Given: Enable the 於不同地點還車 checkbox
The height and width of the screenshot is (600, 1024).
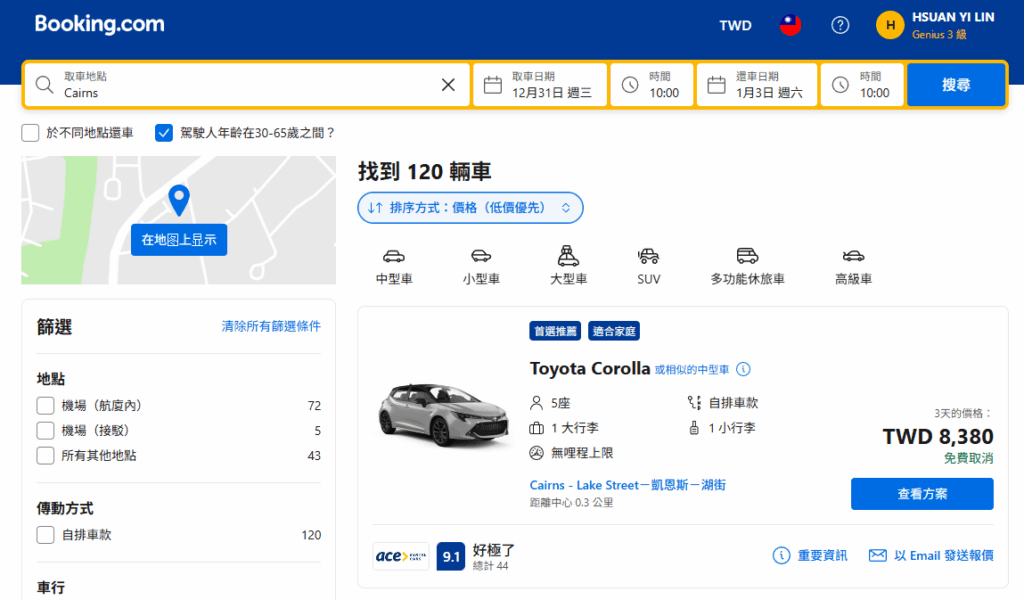Looking at the screenshot, I should click(x=30, y=132).
